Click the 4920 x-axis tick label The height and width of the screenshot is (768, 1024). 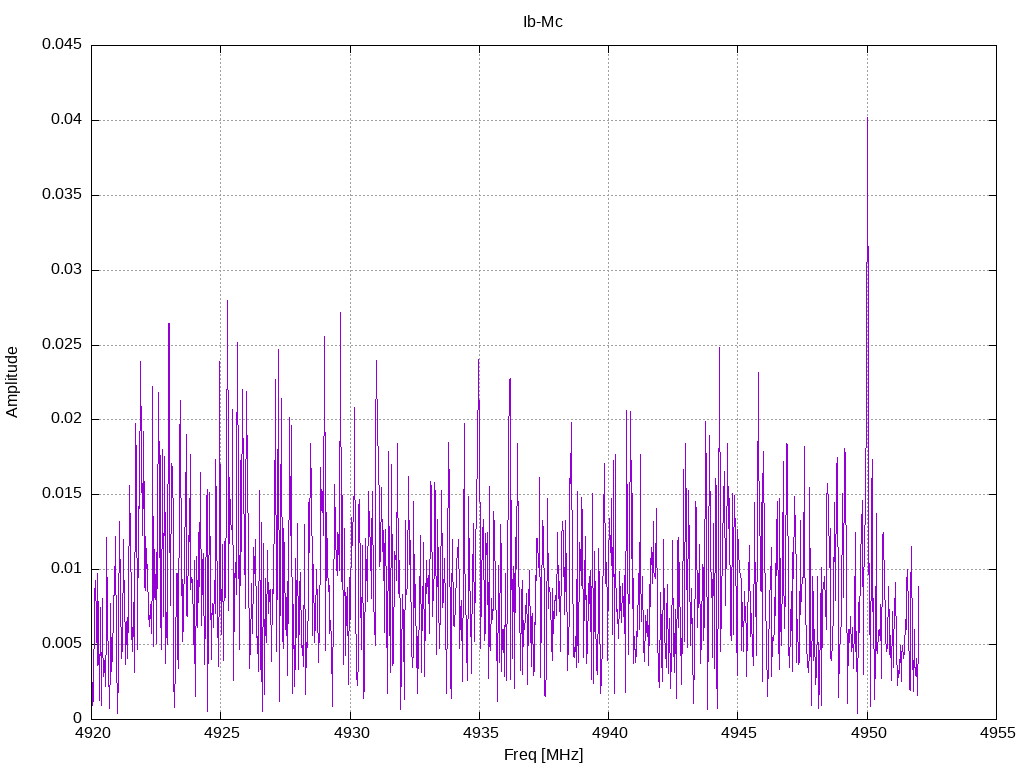pyautogui.click(x=92, y=733)
